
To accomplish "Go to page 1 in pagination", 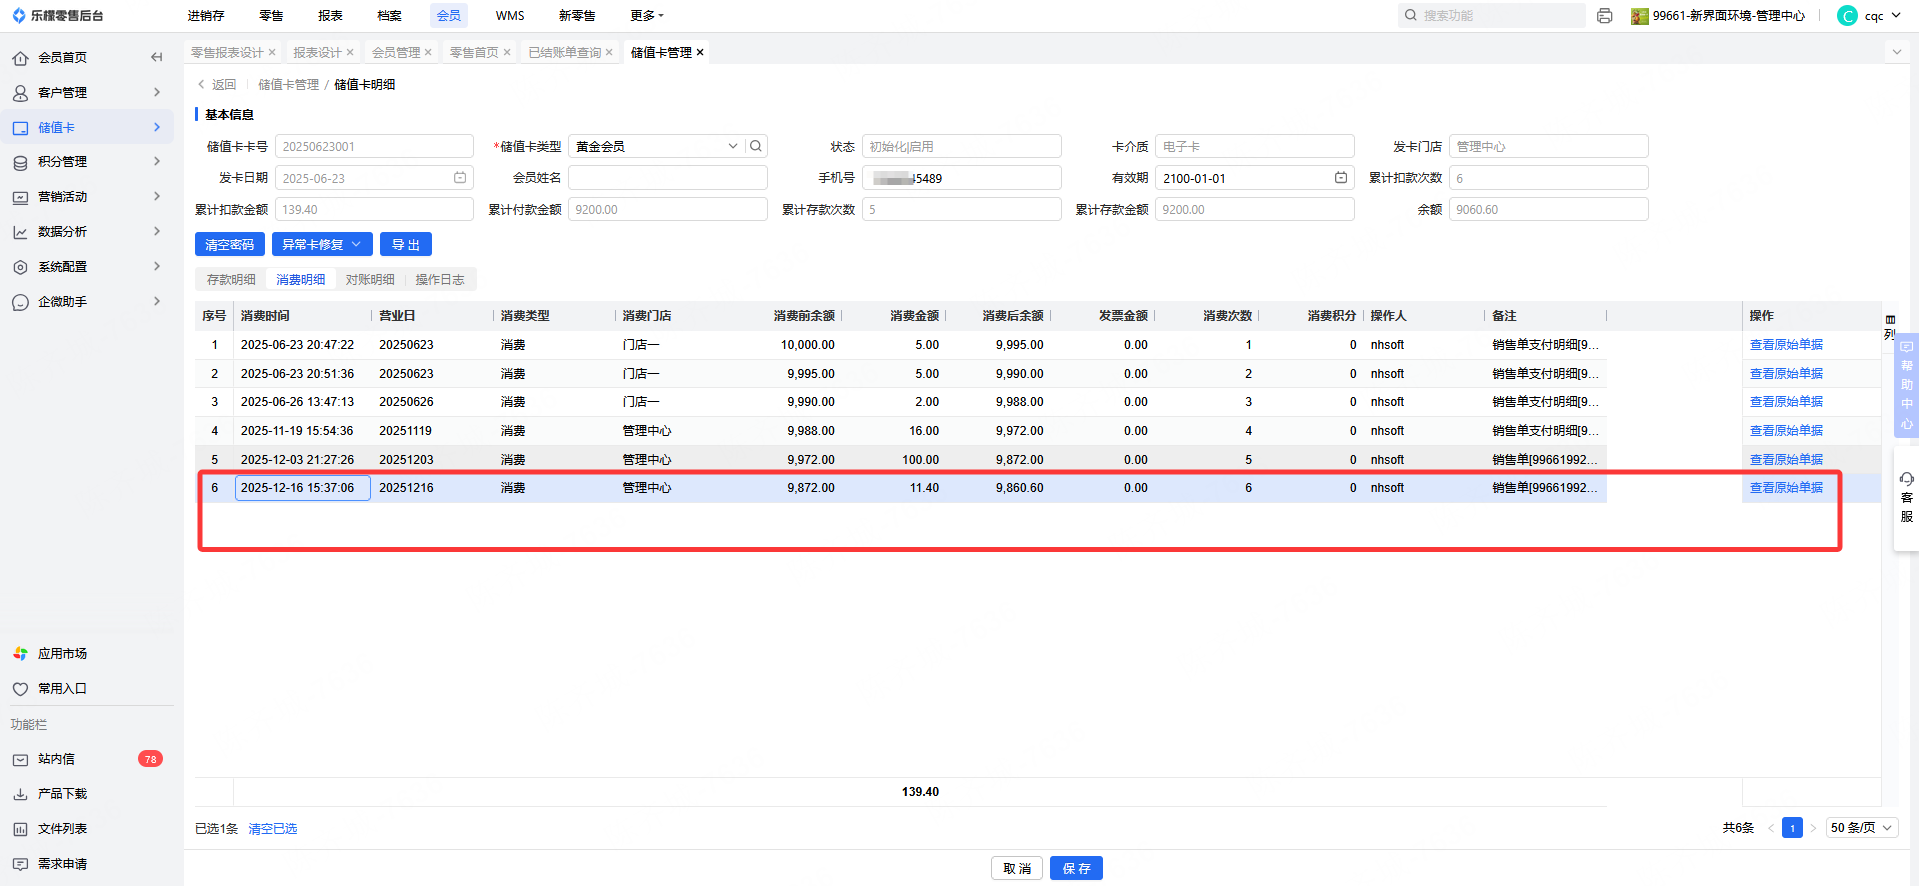I will 1792,828.
